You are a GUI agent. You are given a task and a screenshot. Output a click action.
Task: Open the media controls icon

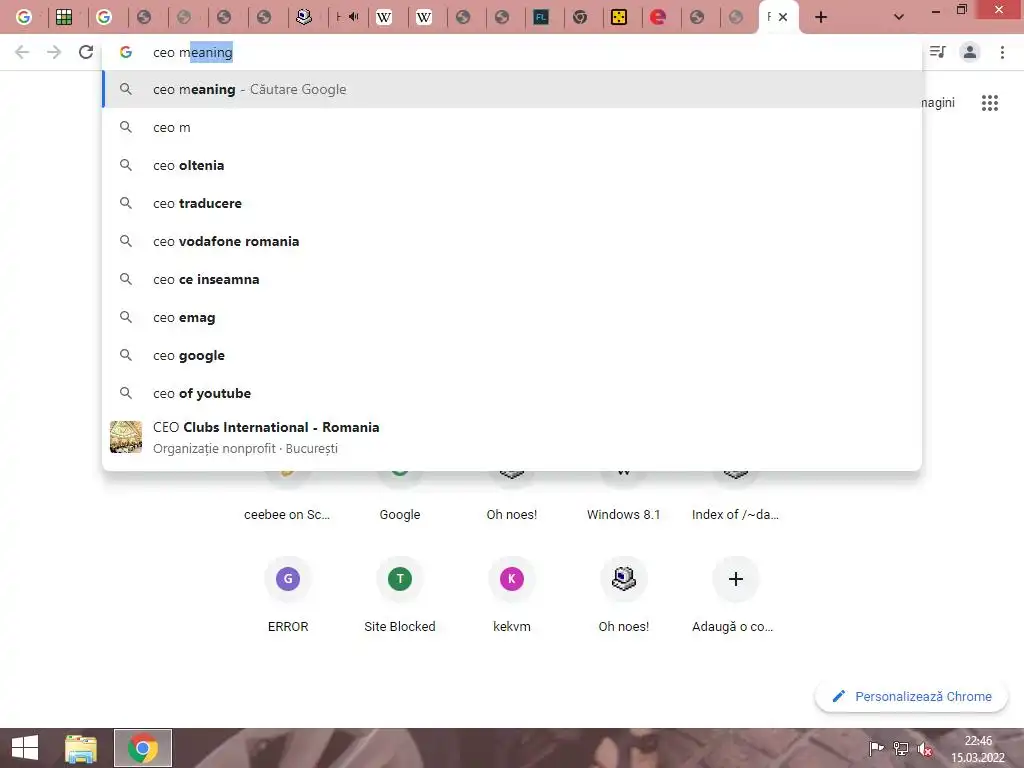pyautogui.click(x=938, y=52)
